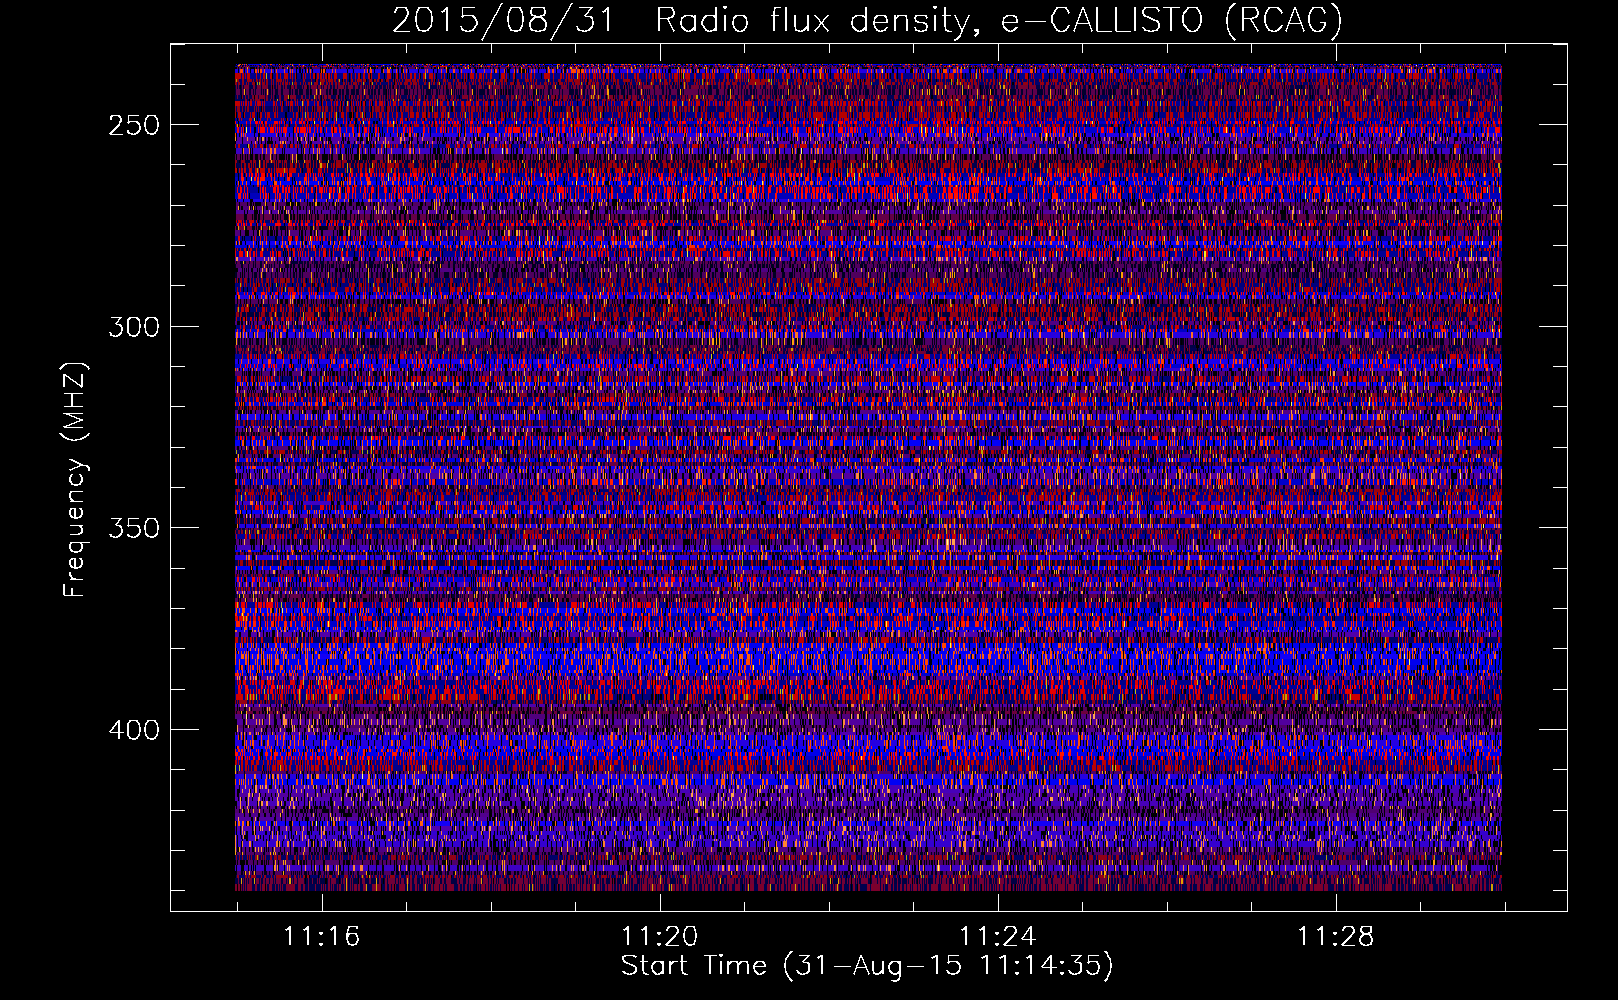The width and height of the screenshot is (1618, 1000).
Task: Click the 300 frequency tick label
Action: 134,327
